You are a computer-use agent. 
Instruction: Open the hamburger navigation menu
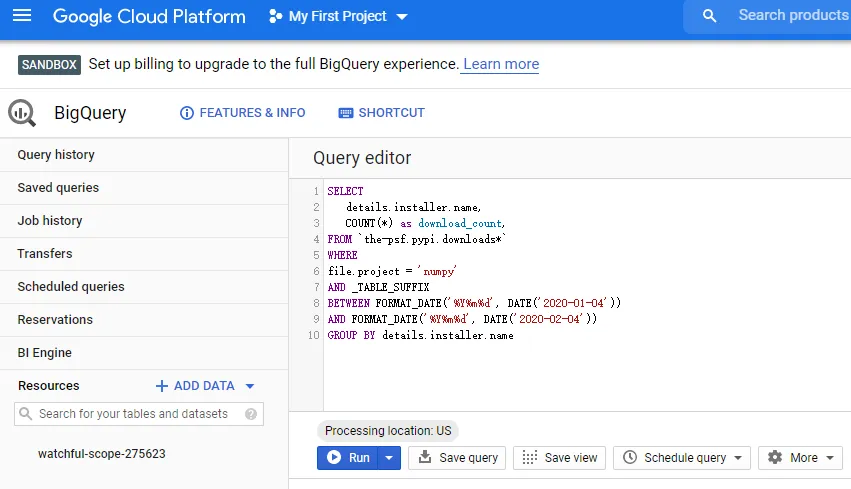click(22, 16)
